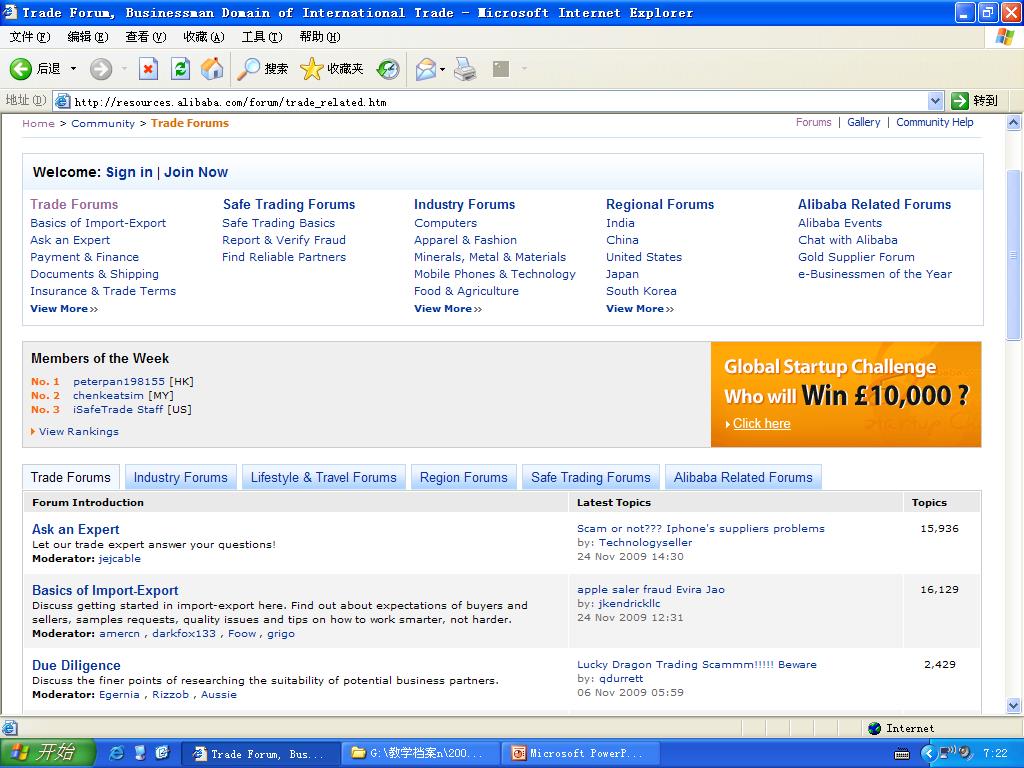Open moderator jejcable profile
The width and height of the screenshot is (1024, 768).
[x=120, y=559]
